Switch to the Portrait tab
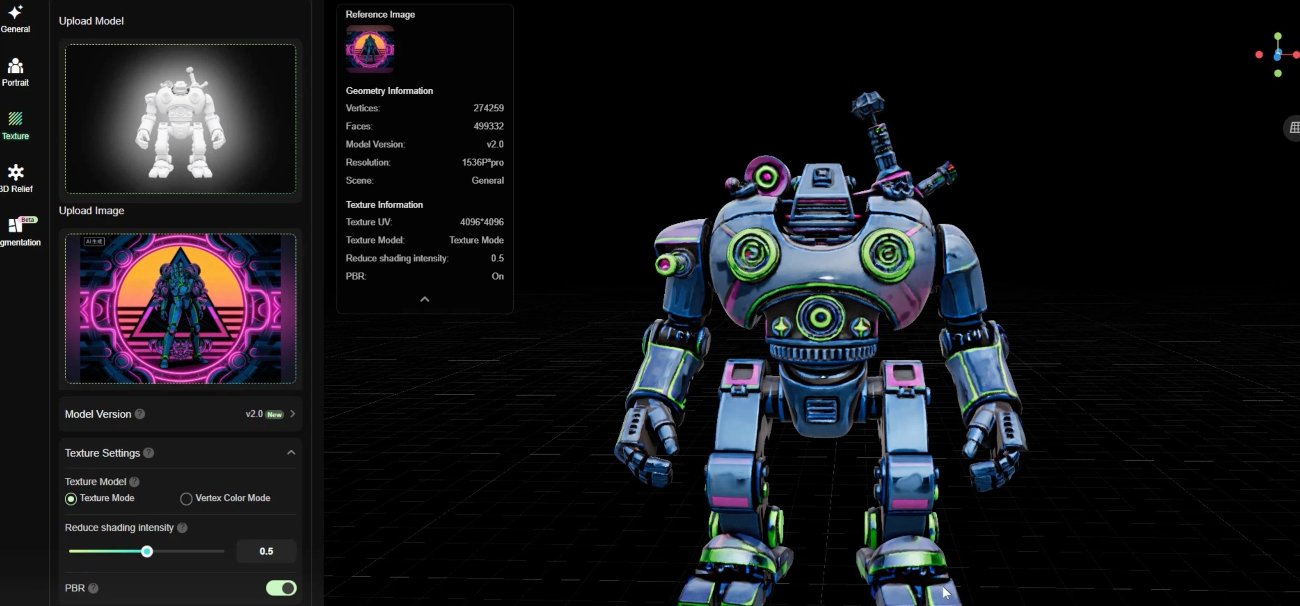1300x606 pixels. pyautogui.click(x=15, y=70)
